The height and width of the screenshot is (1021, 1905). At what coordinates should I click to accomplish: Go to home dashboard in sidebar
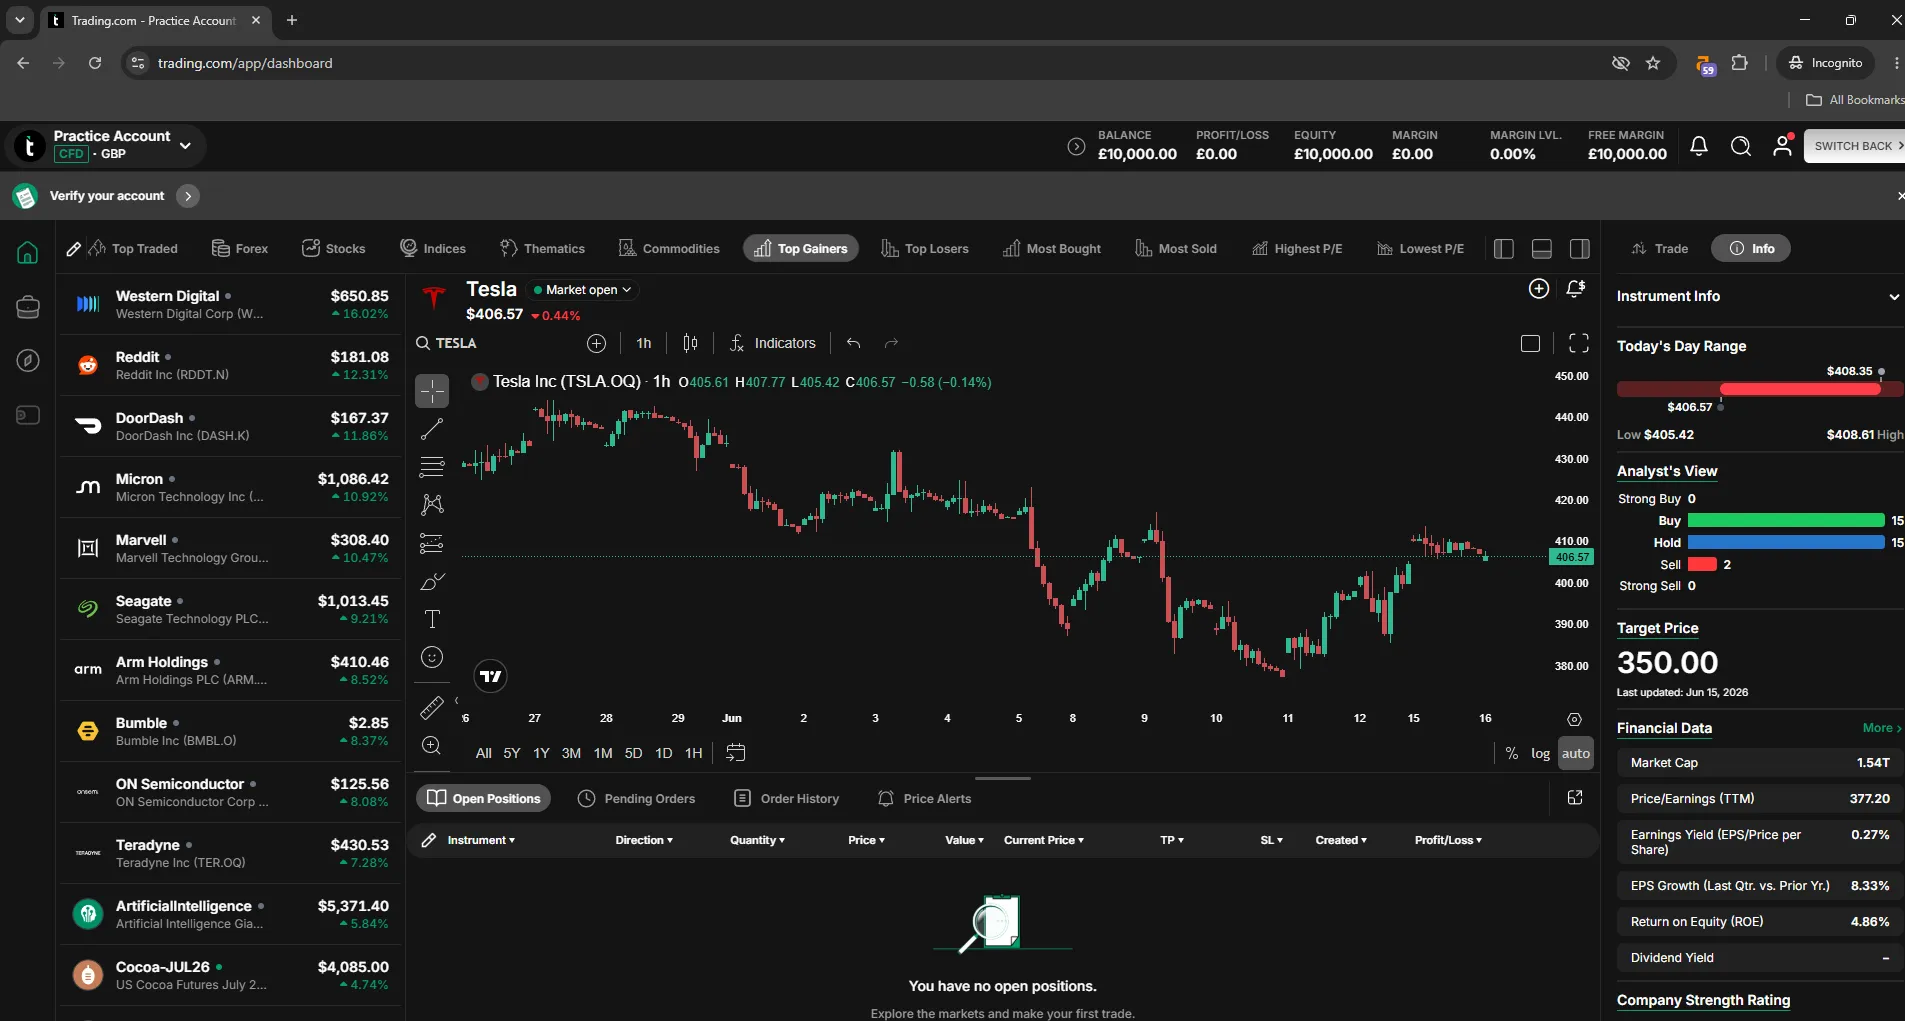tap(28, 253)
